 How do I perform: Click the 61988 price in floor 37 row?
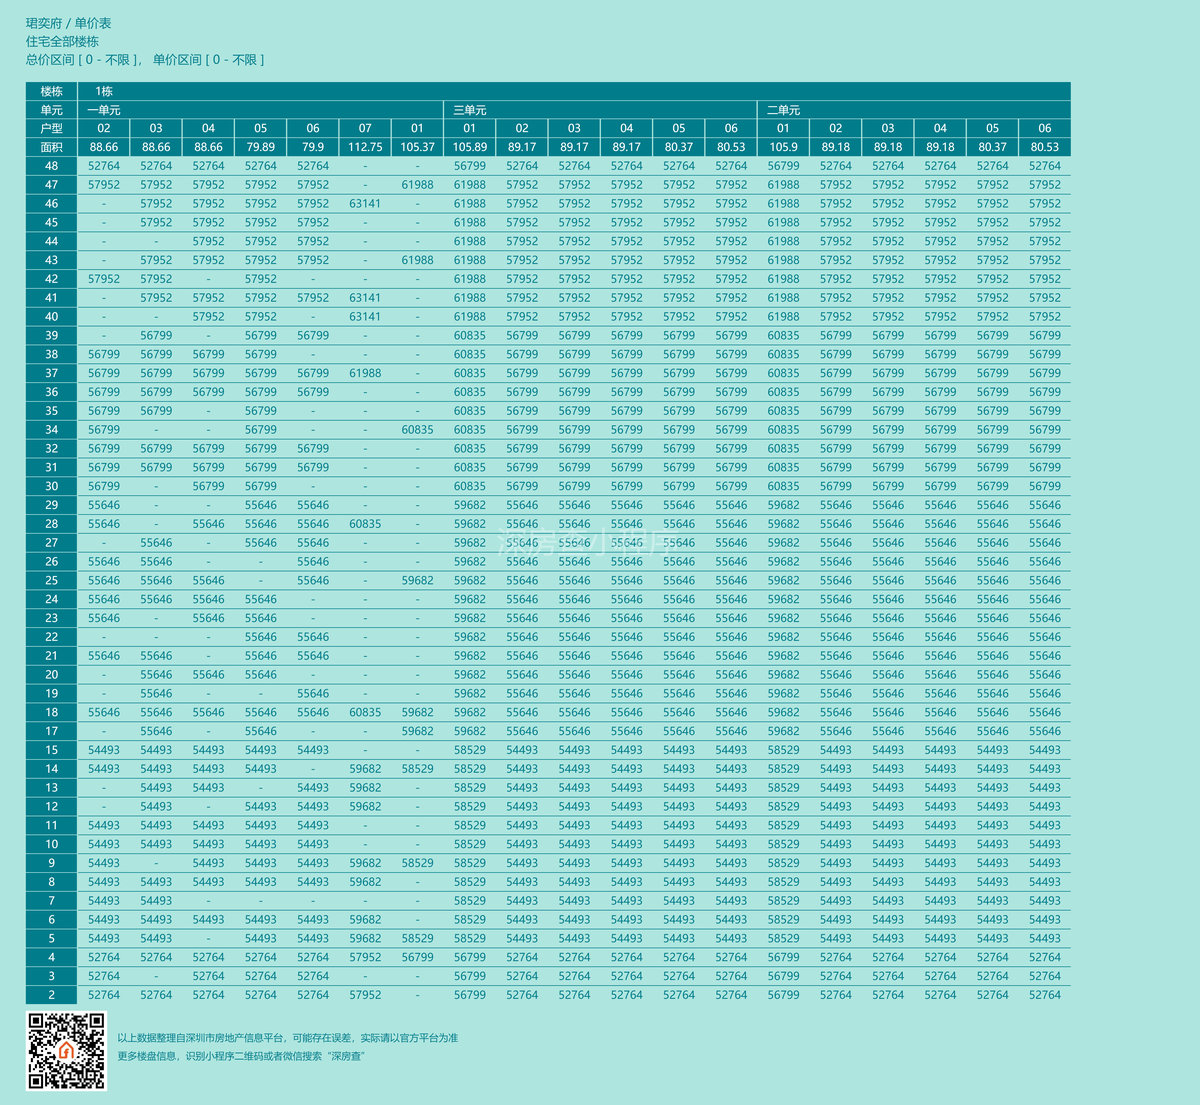365,373
